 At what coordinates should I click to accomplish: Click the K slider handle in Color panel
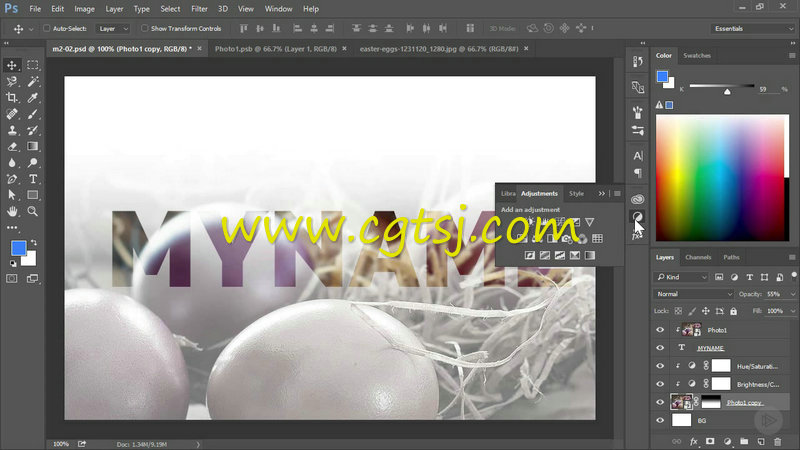[727, 92]
